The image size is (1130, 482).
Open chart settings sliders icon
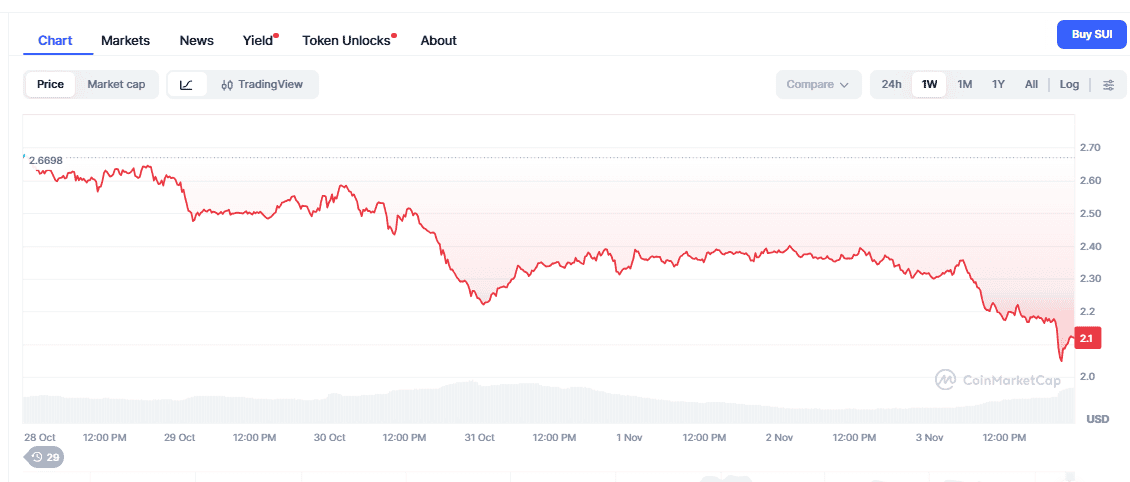tap(1108, 85)
